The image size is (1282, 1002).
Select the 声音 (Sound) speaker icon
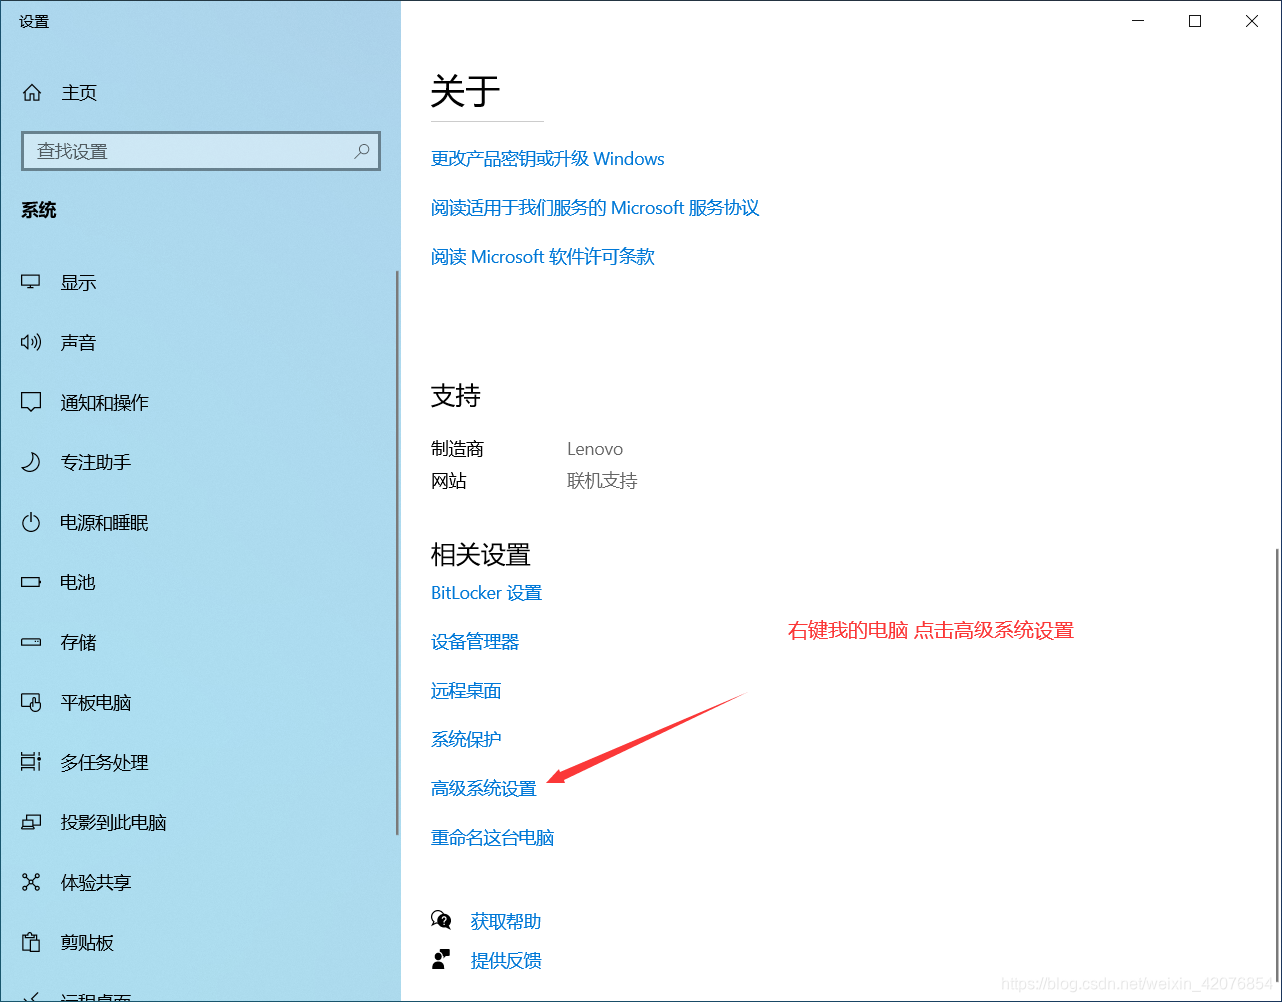tap(31, 342)
